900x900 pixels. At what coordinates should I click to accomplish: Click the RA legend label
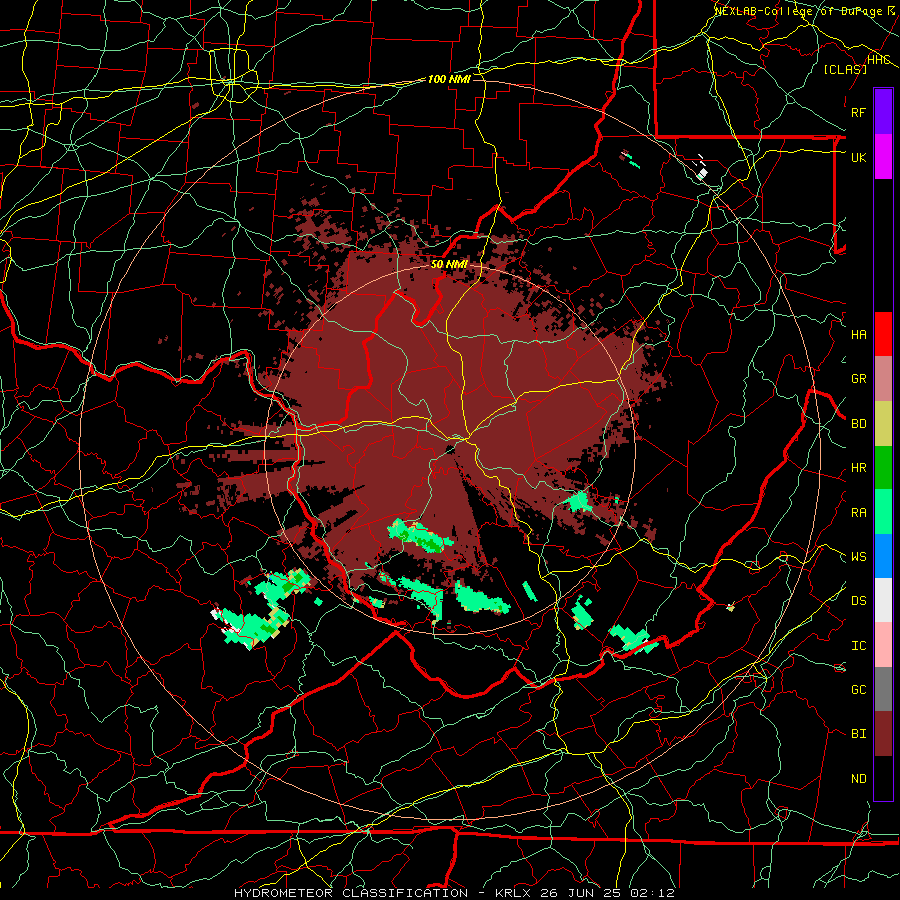click(859, 513)
